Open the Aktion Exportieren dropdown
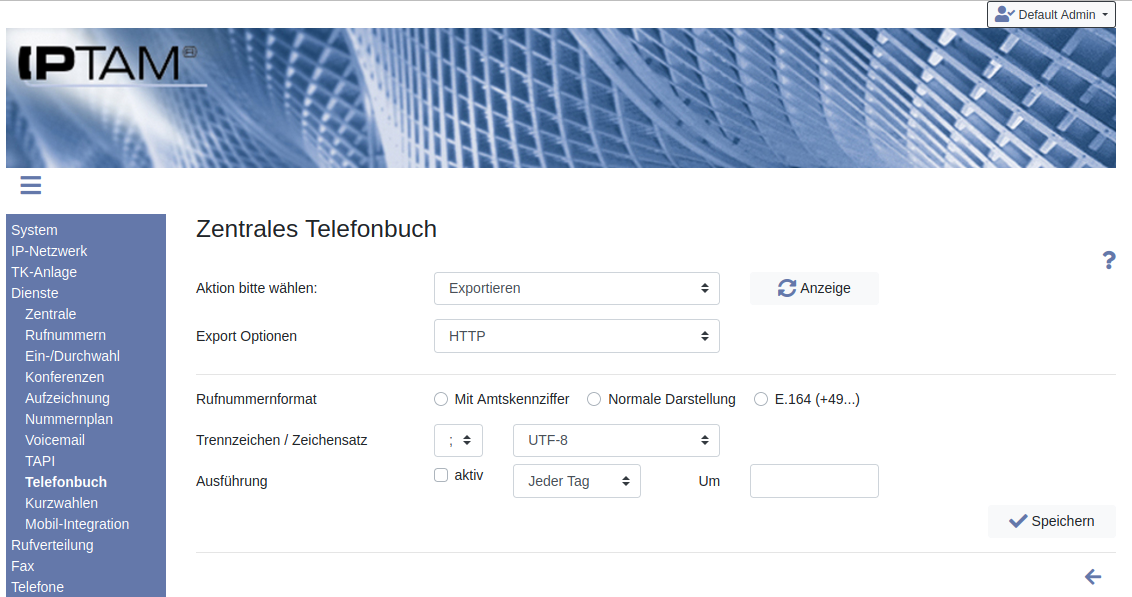 576,288
